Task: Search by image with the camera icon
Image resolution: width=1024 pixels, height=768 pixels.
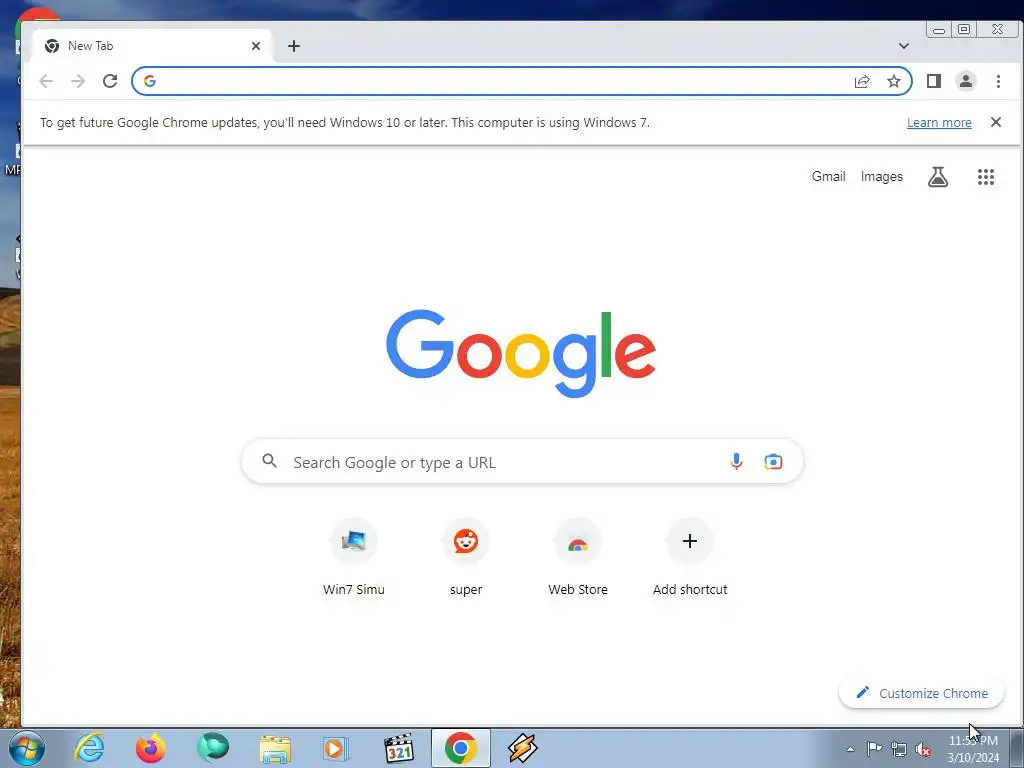Action: [773, 461]
